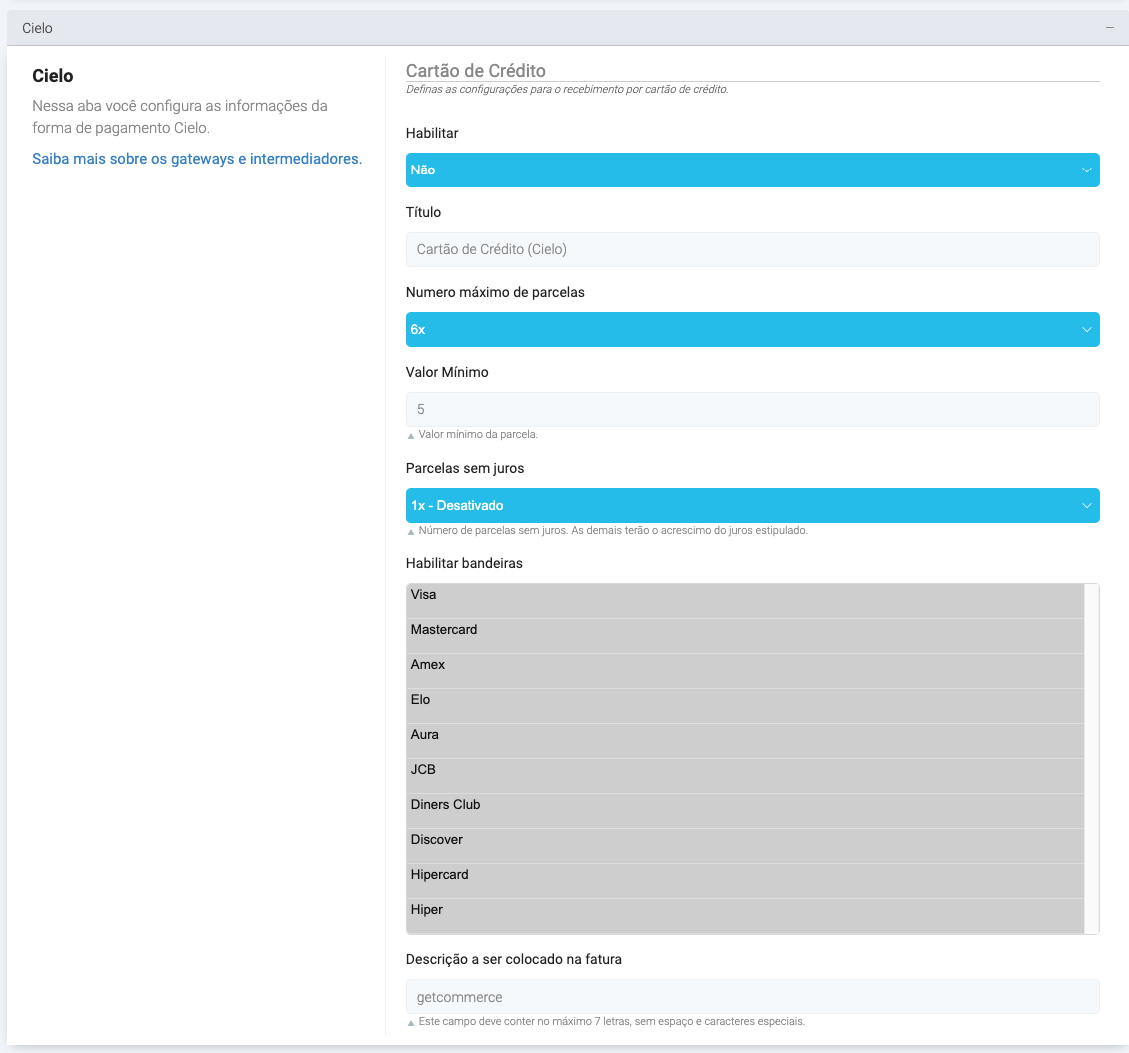Open the Habilitar dropdown set to Não
The width and height of the screenshot is (1129, 1053).
point(752,170)
